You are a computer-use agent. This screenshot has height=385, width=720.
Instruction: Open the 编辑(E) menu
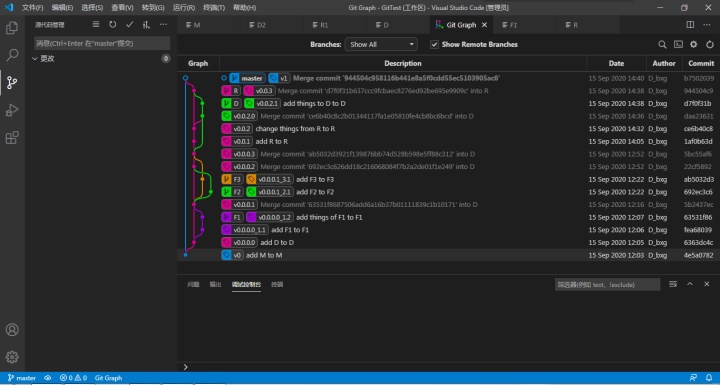(x=62, y=7)
